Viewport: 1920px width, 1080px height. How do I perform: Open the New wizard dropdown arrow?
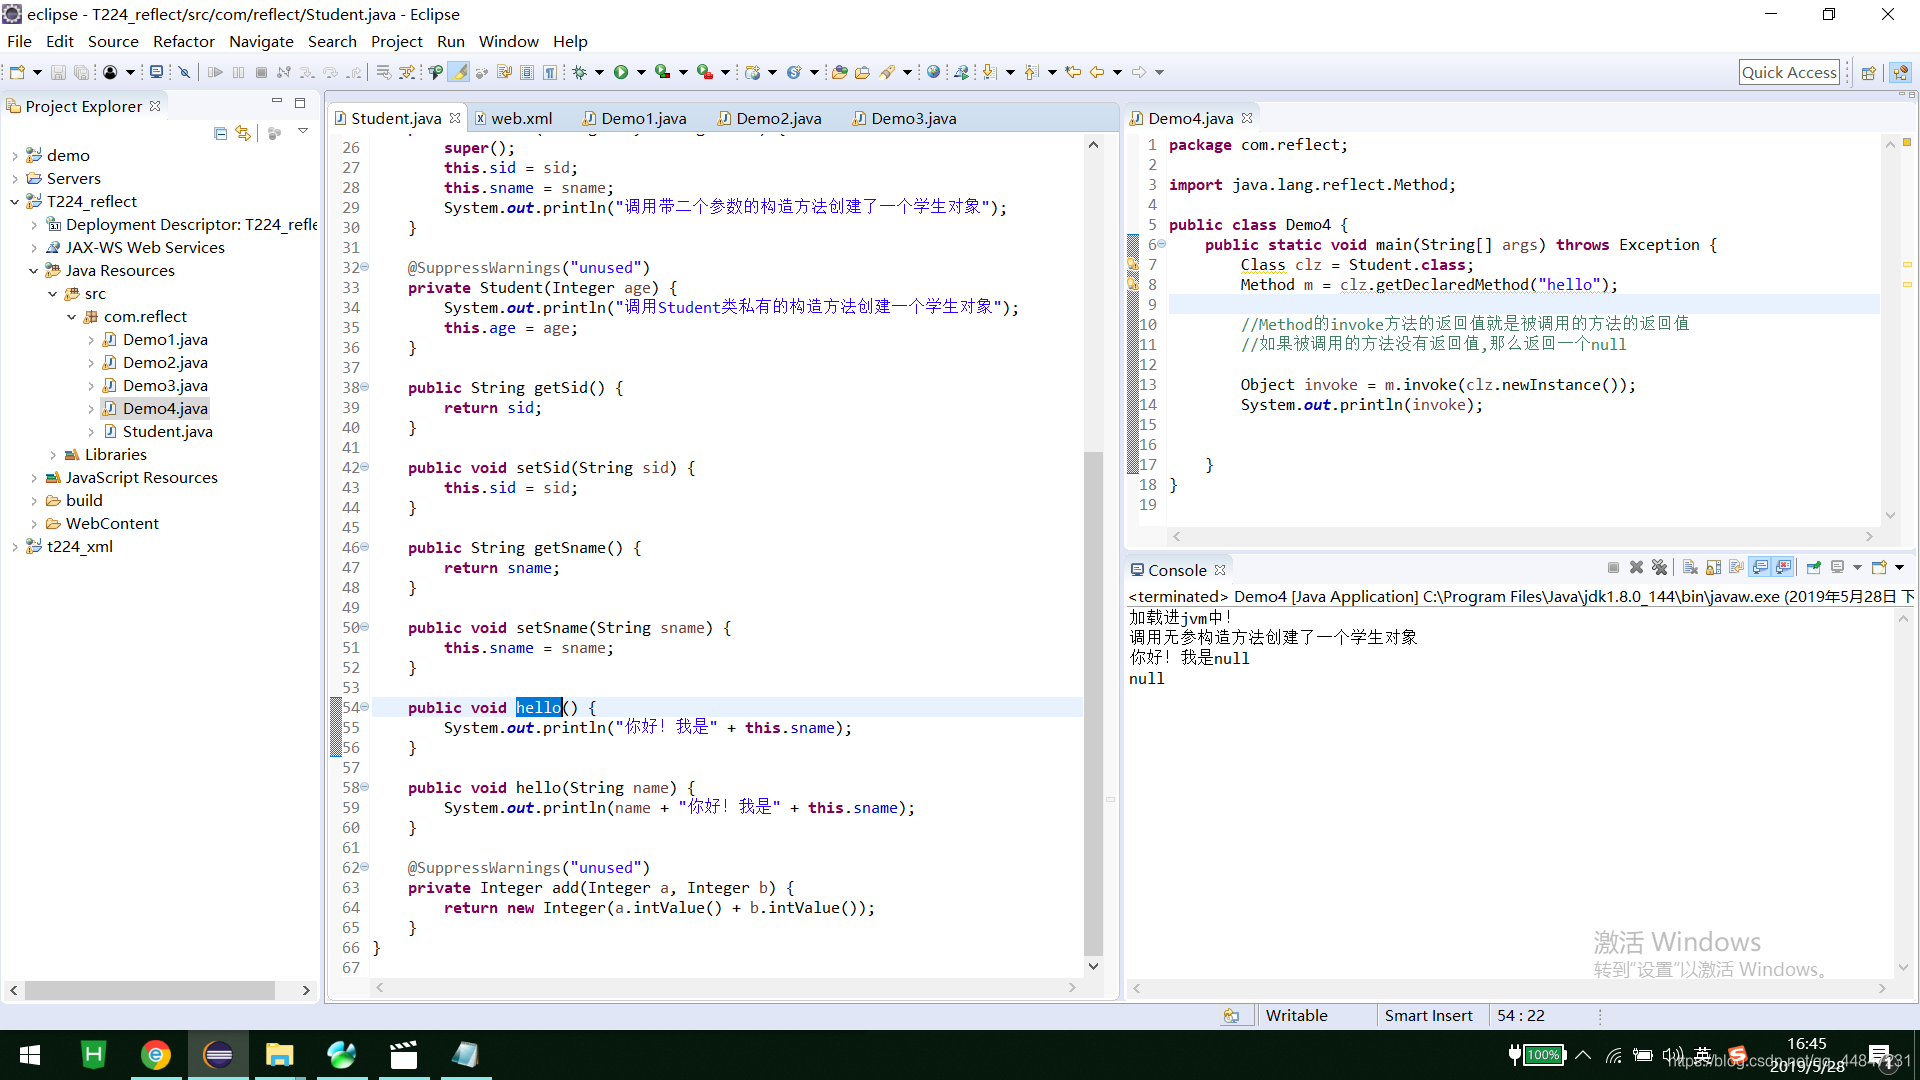pos(37,72)
